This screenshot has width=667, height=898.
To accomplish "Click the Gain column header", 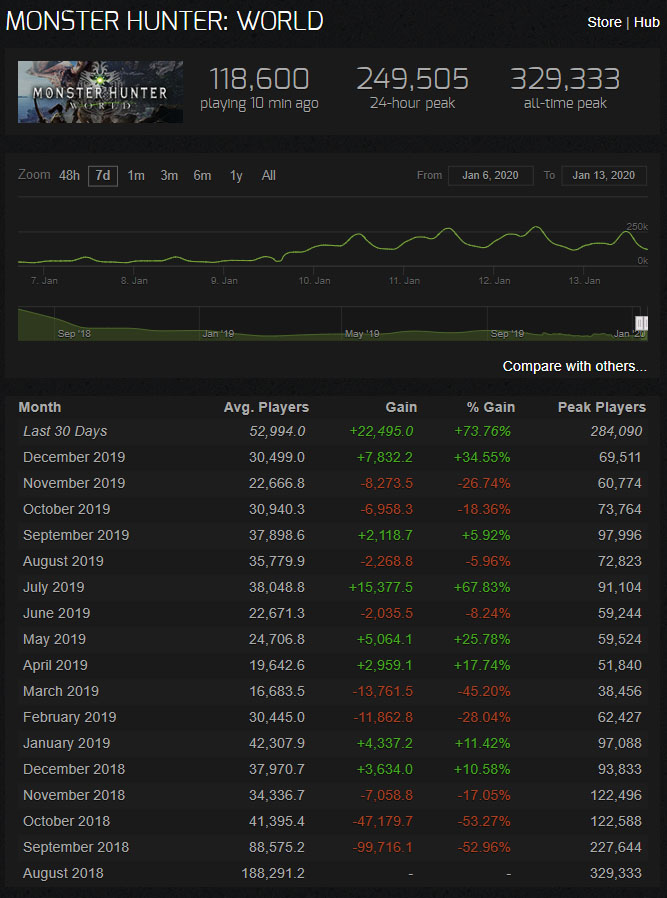I will pos(401,407).
